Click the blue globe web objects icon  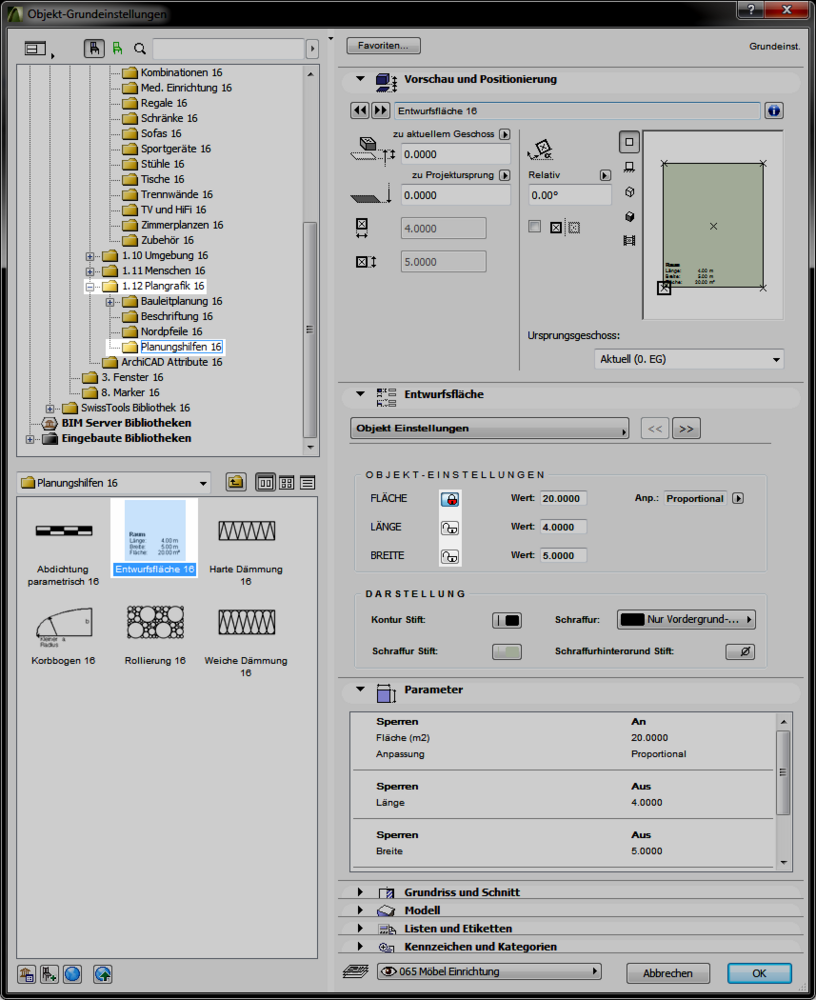tap(72, 974)
